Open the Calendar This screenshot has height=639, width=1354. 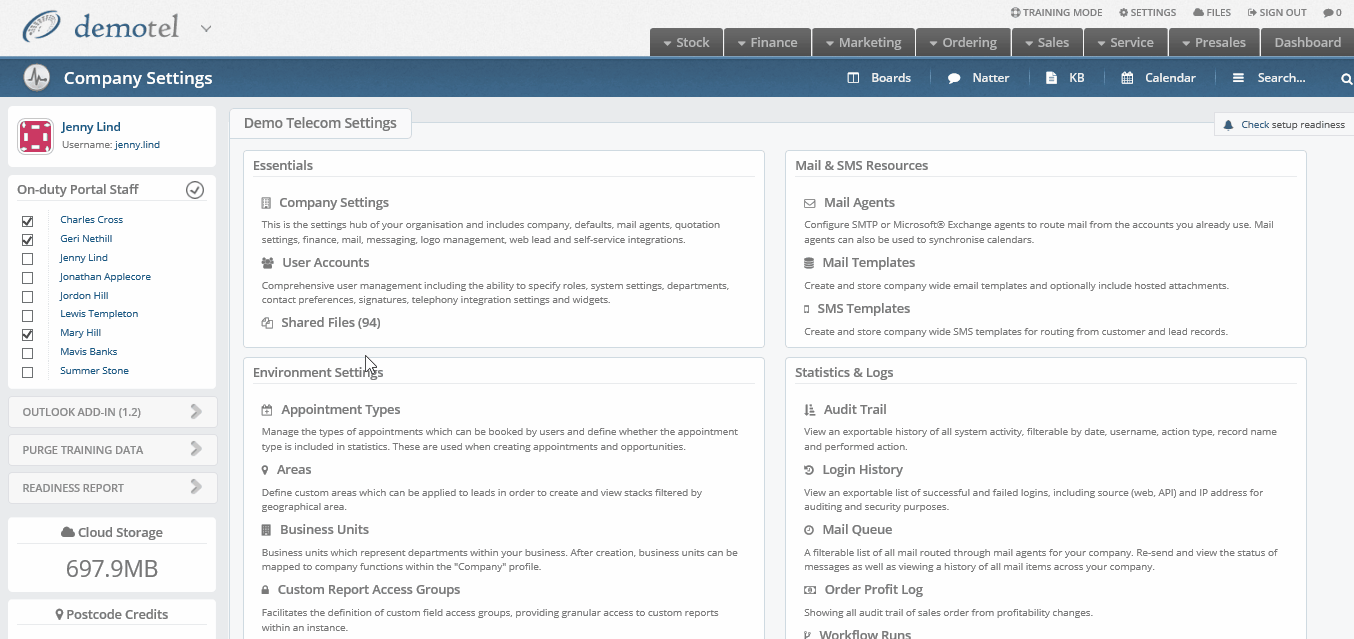click(1158, 78)
